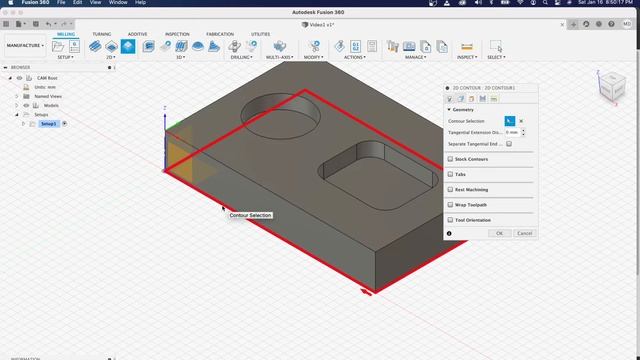Enable the Stock Contours checkbox
This screenshot has height=360, width=640.
(x=450, y=159)
